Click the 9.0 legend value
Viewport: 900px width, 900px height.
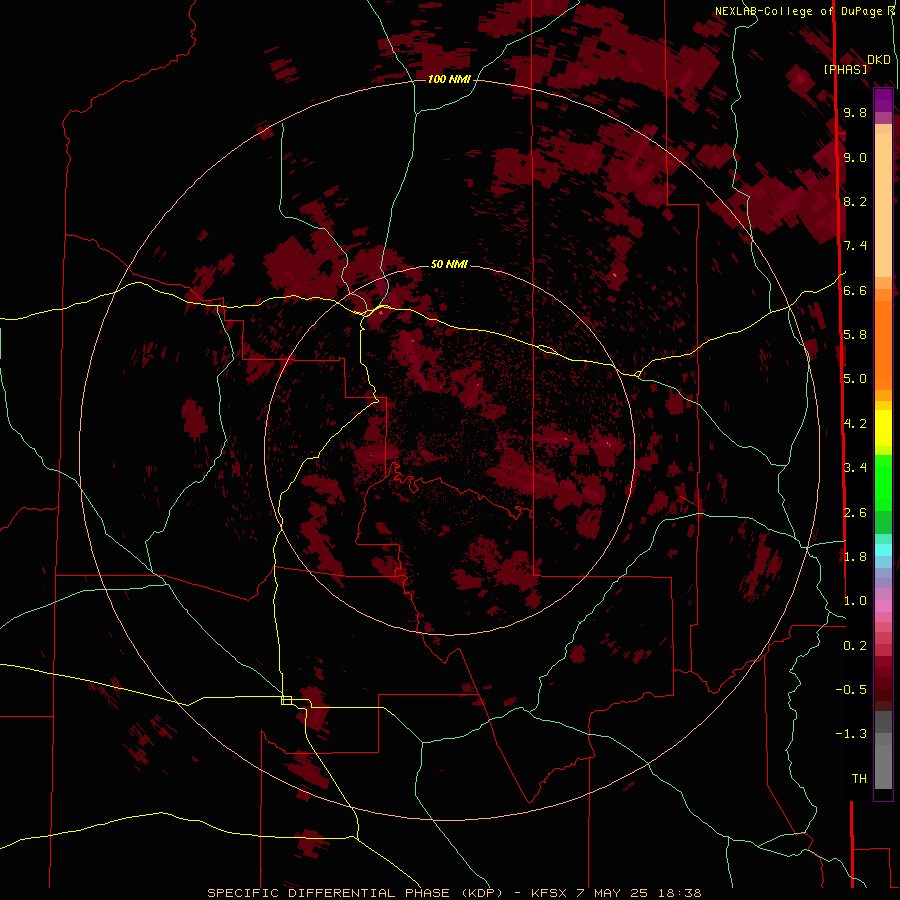click(855, 157)
